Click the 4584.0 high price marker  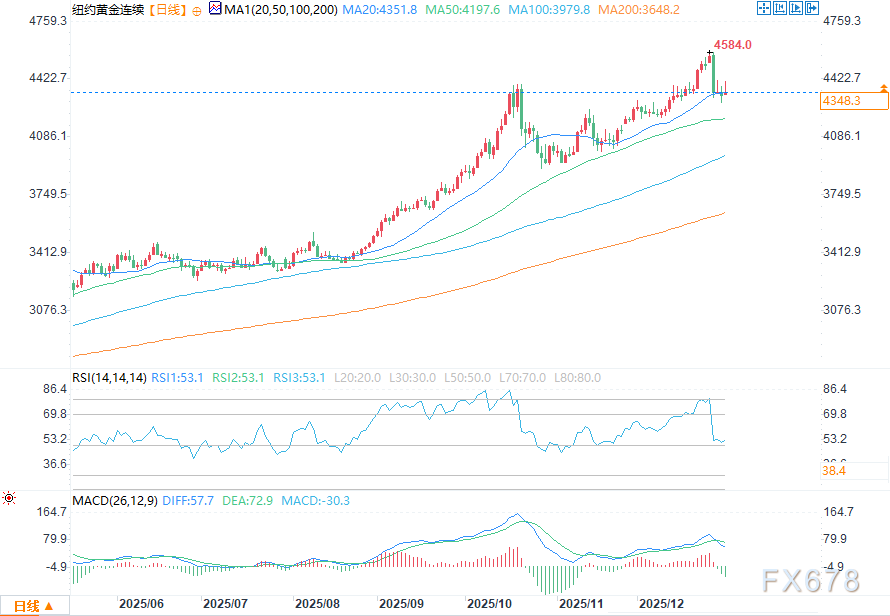pos(730,45)
